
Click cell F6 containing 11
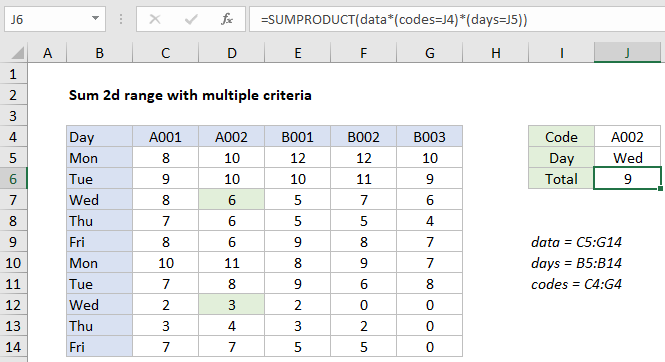tap(363, 179)
